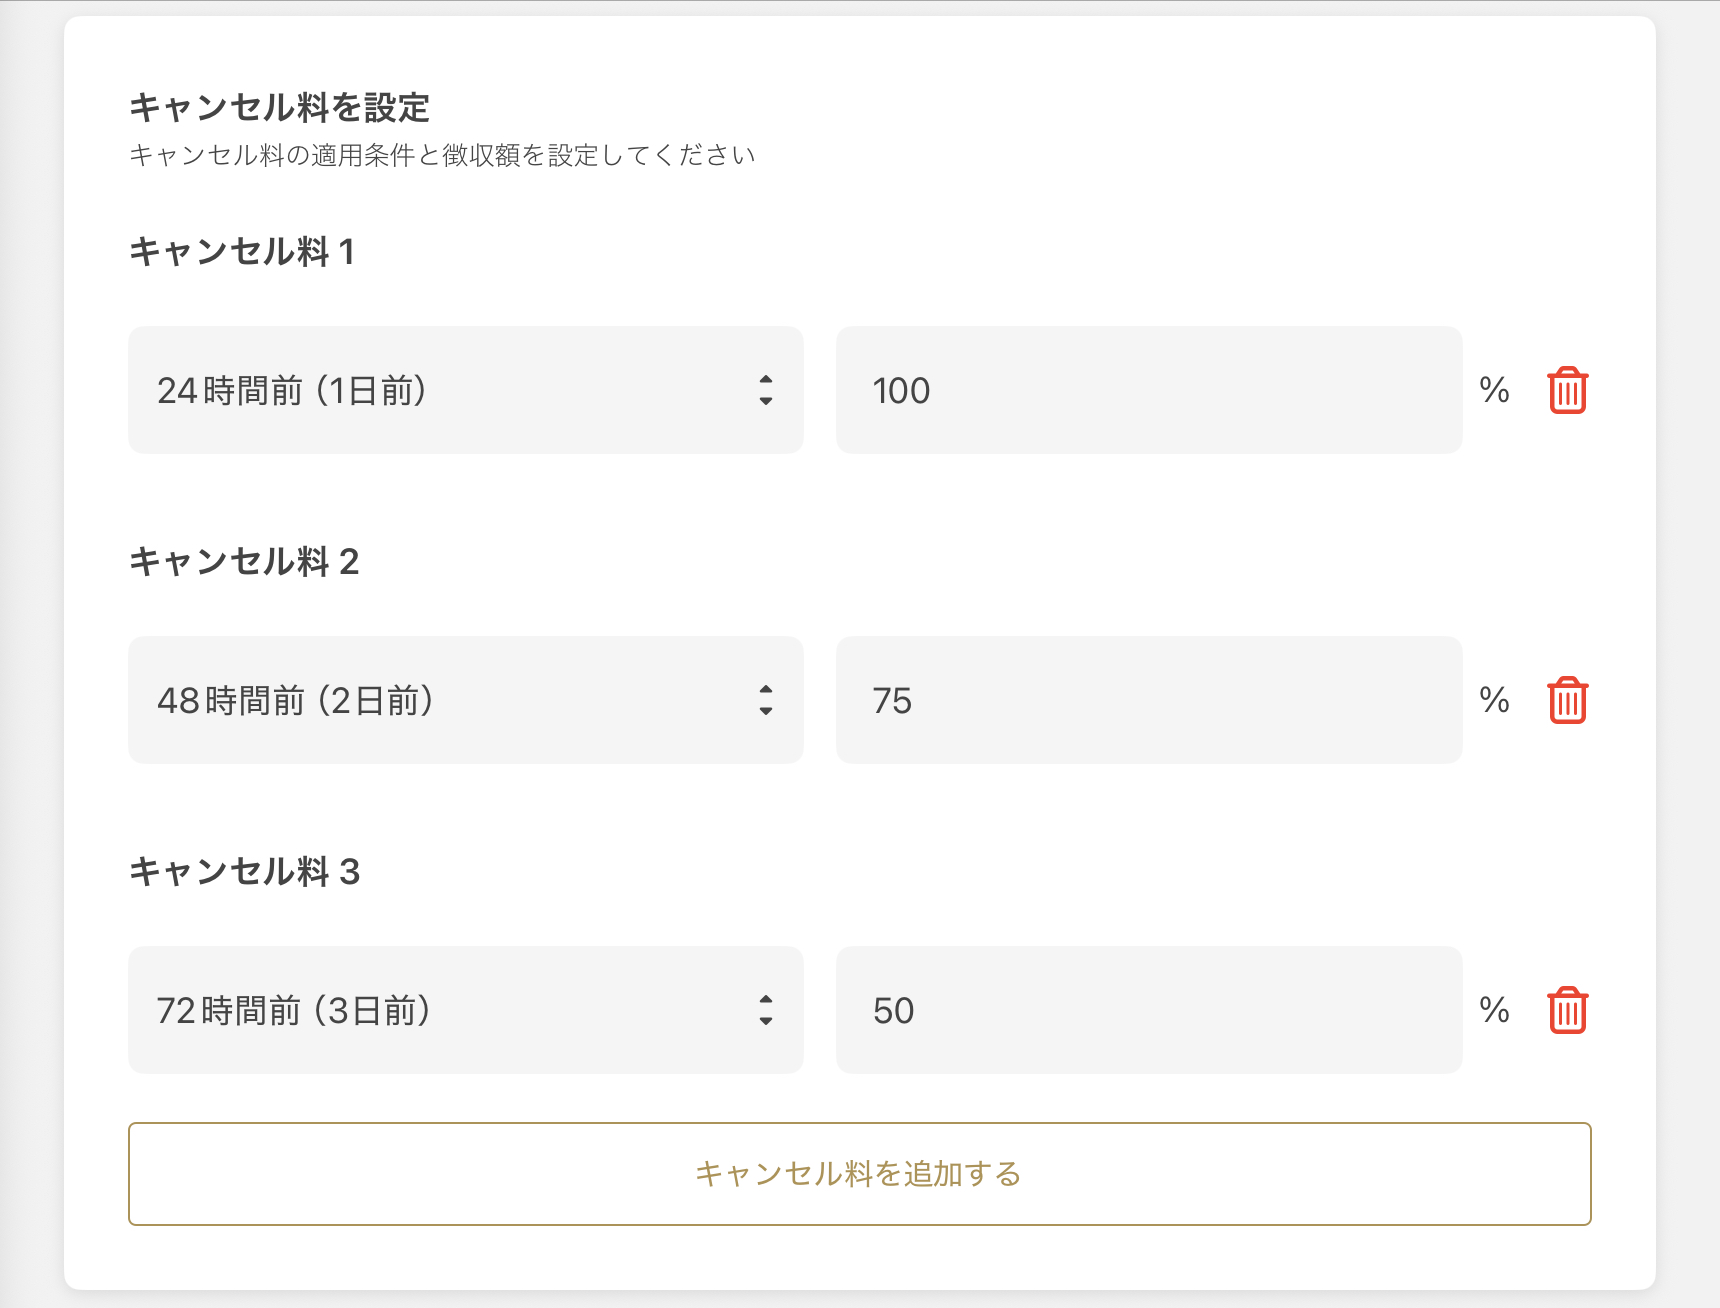Image resolution: width=1720 pixels, height=1308 pixels.
Task: Click the trash icon for キャンセル料 2
Action: pos(1567,700)
